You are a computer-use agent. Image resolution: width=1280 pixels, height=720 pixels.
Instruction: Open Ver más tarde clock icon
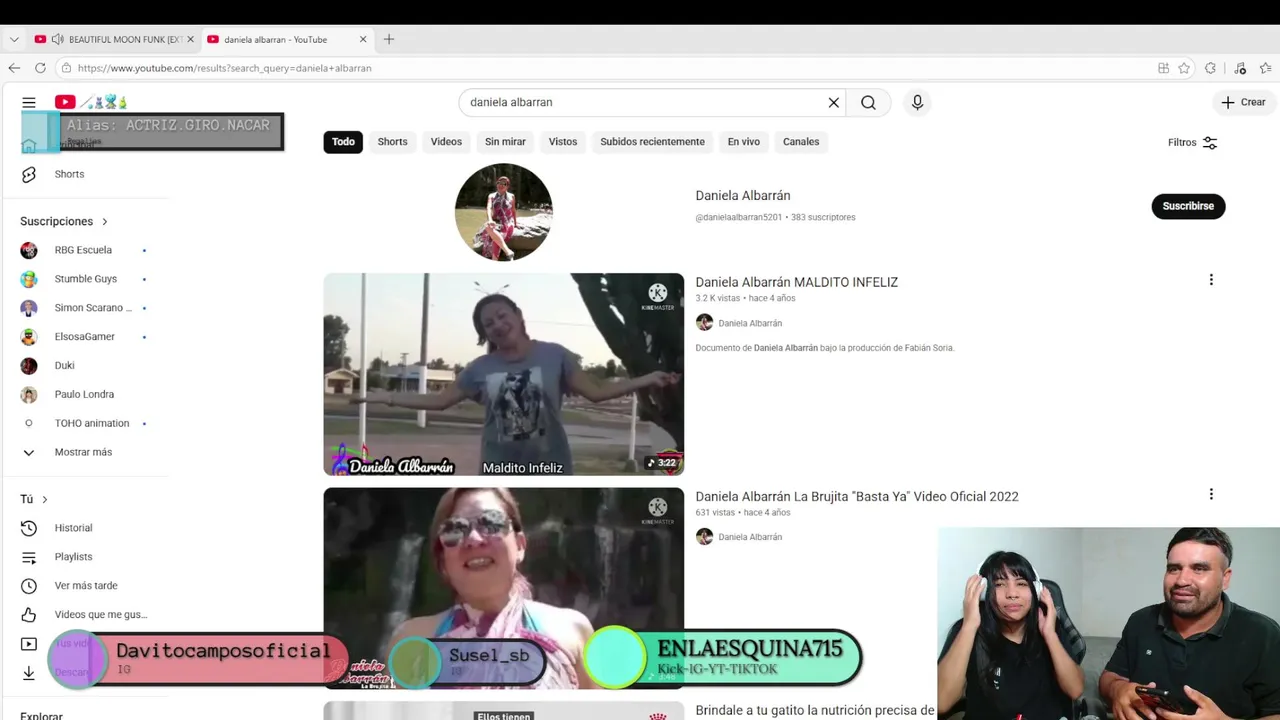click(x=29, y=586)
